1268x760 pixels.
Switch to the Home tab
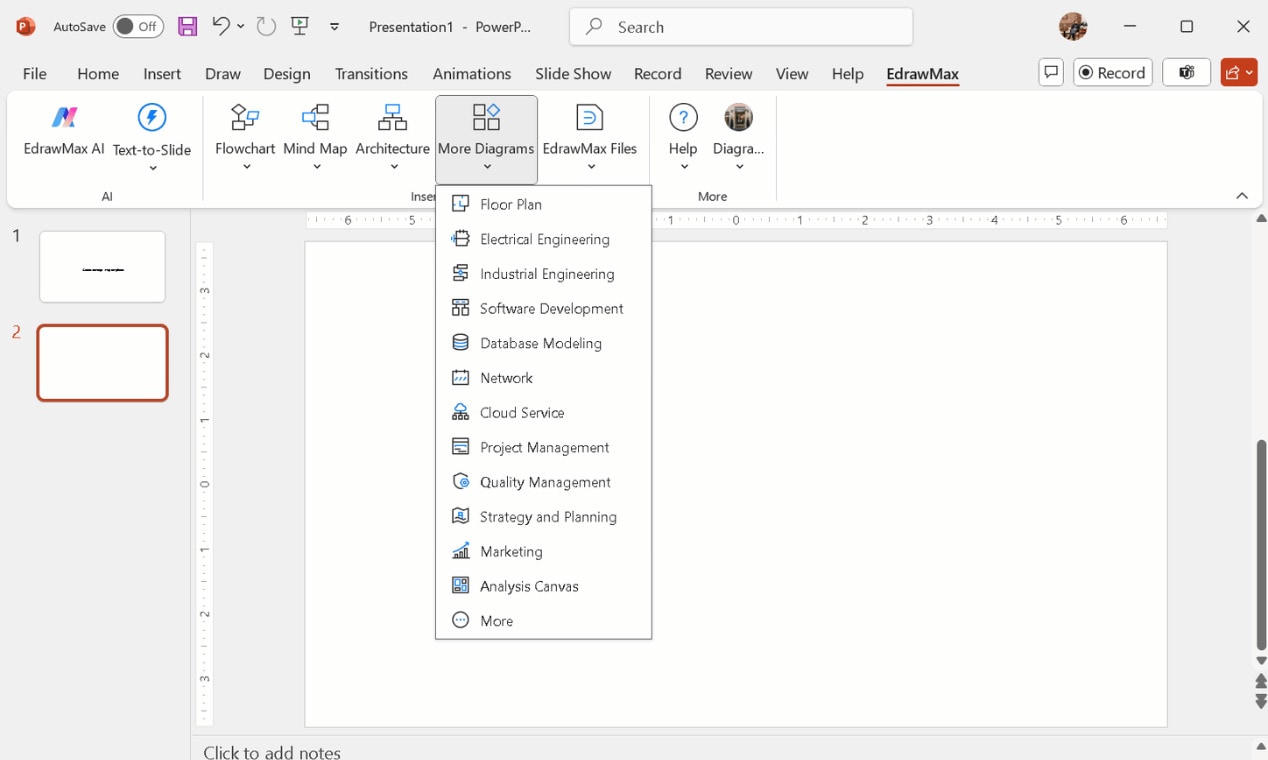98,74
